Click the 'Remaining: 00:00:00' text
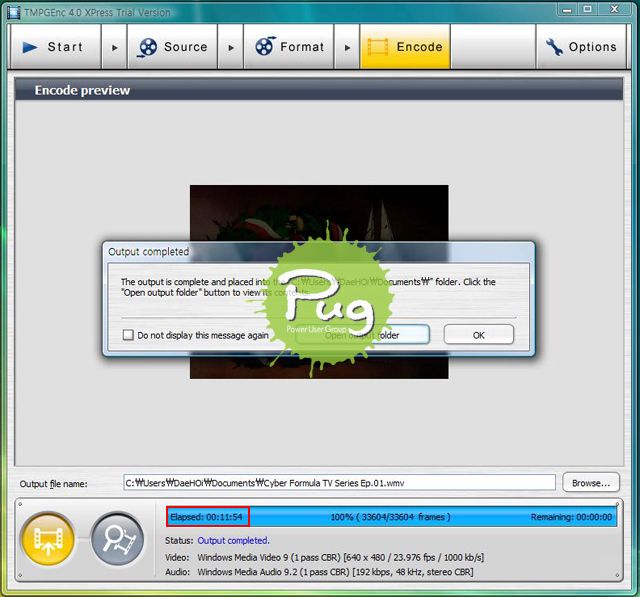 pos(571,517)
